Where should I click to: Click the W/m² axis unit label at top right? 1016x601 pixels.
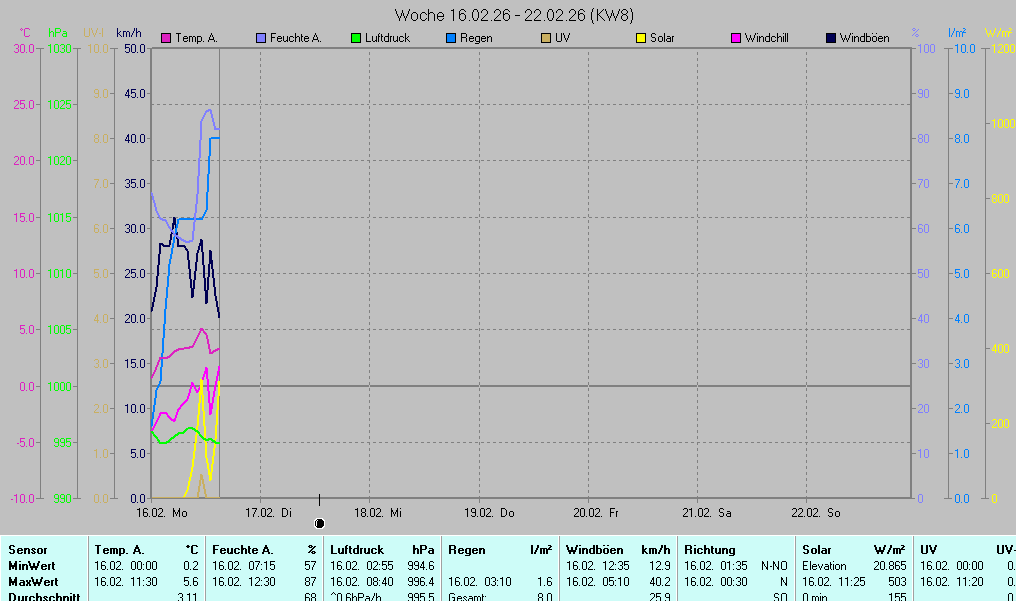1000,33
